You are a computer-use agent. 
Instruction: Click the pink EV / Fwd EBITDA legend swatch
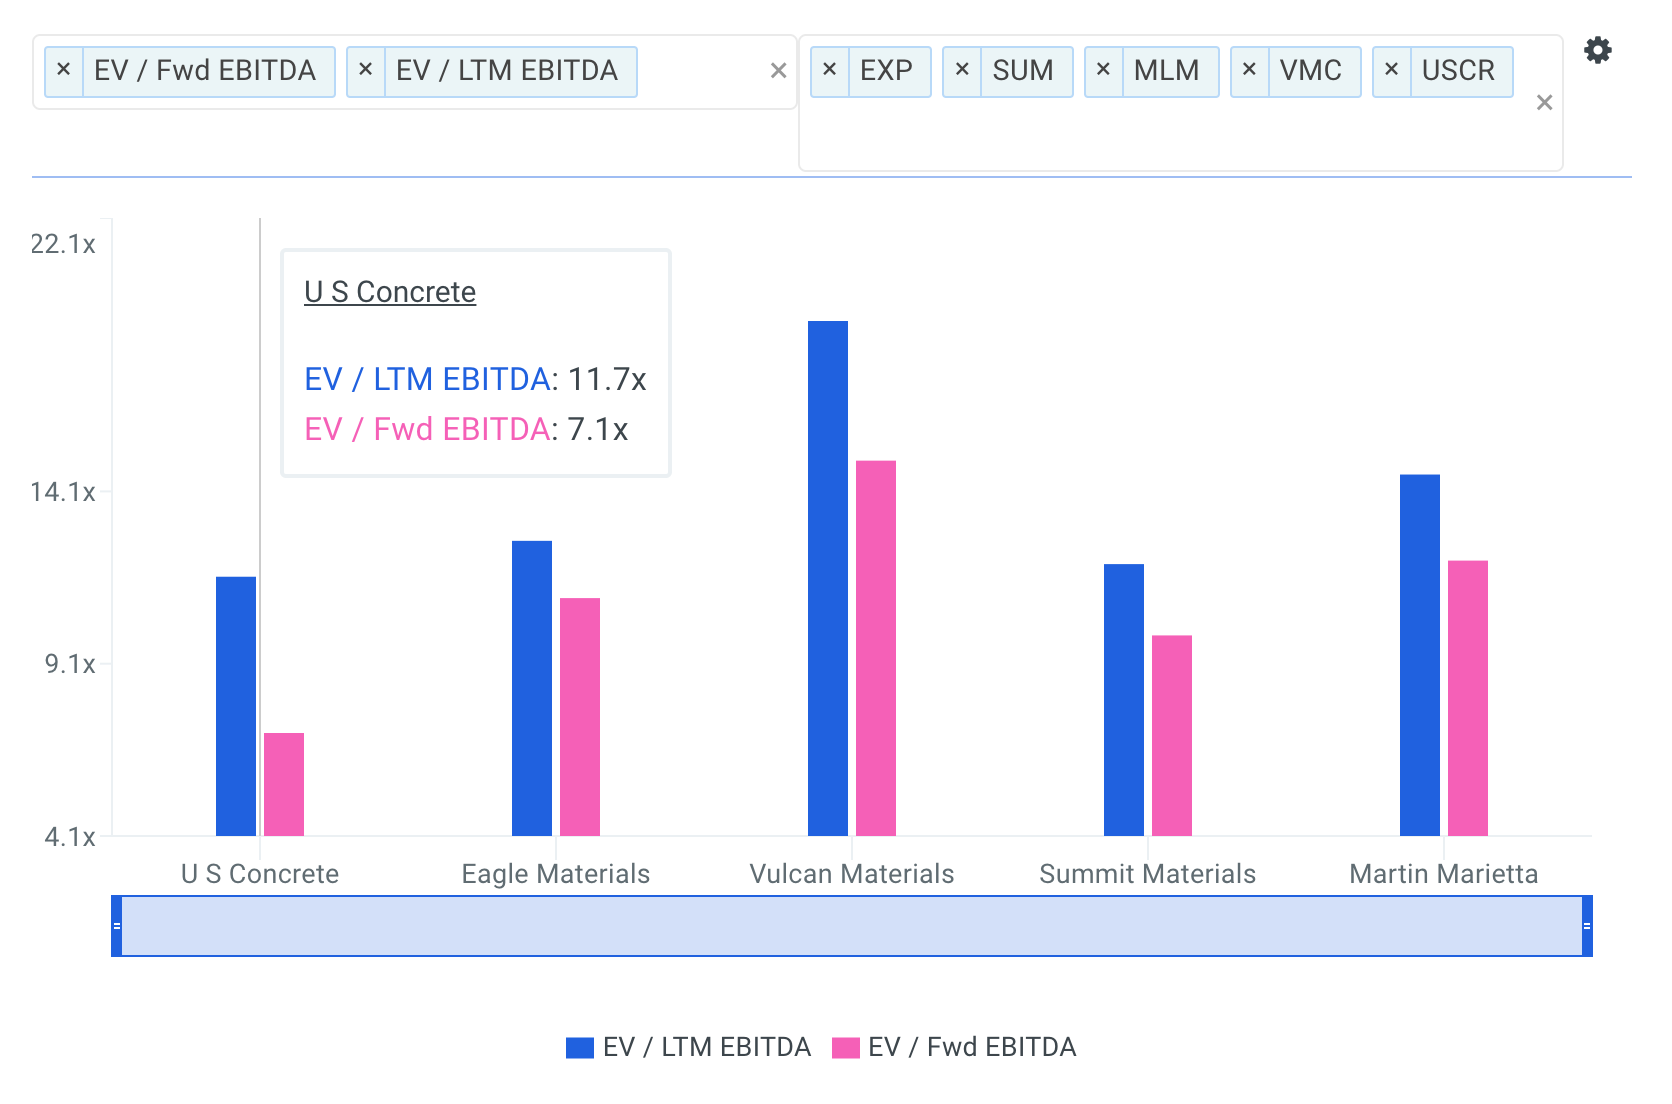pyautogui.click(x=846, y=1048)
